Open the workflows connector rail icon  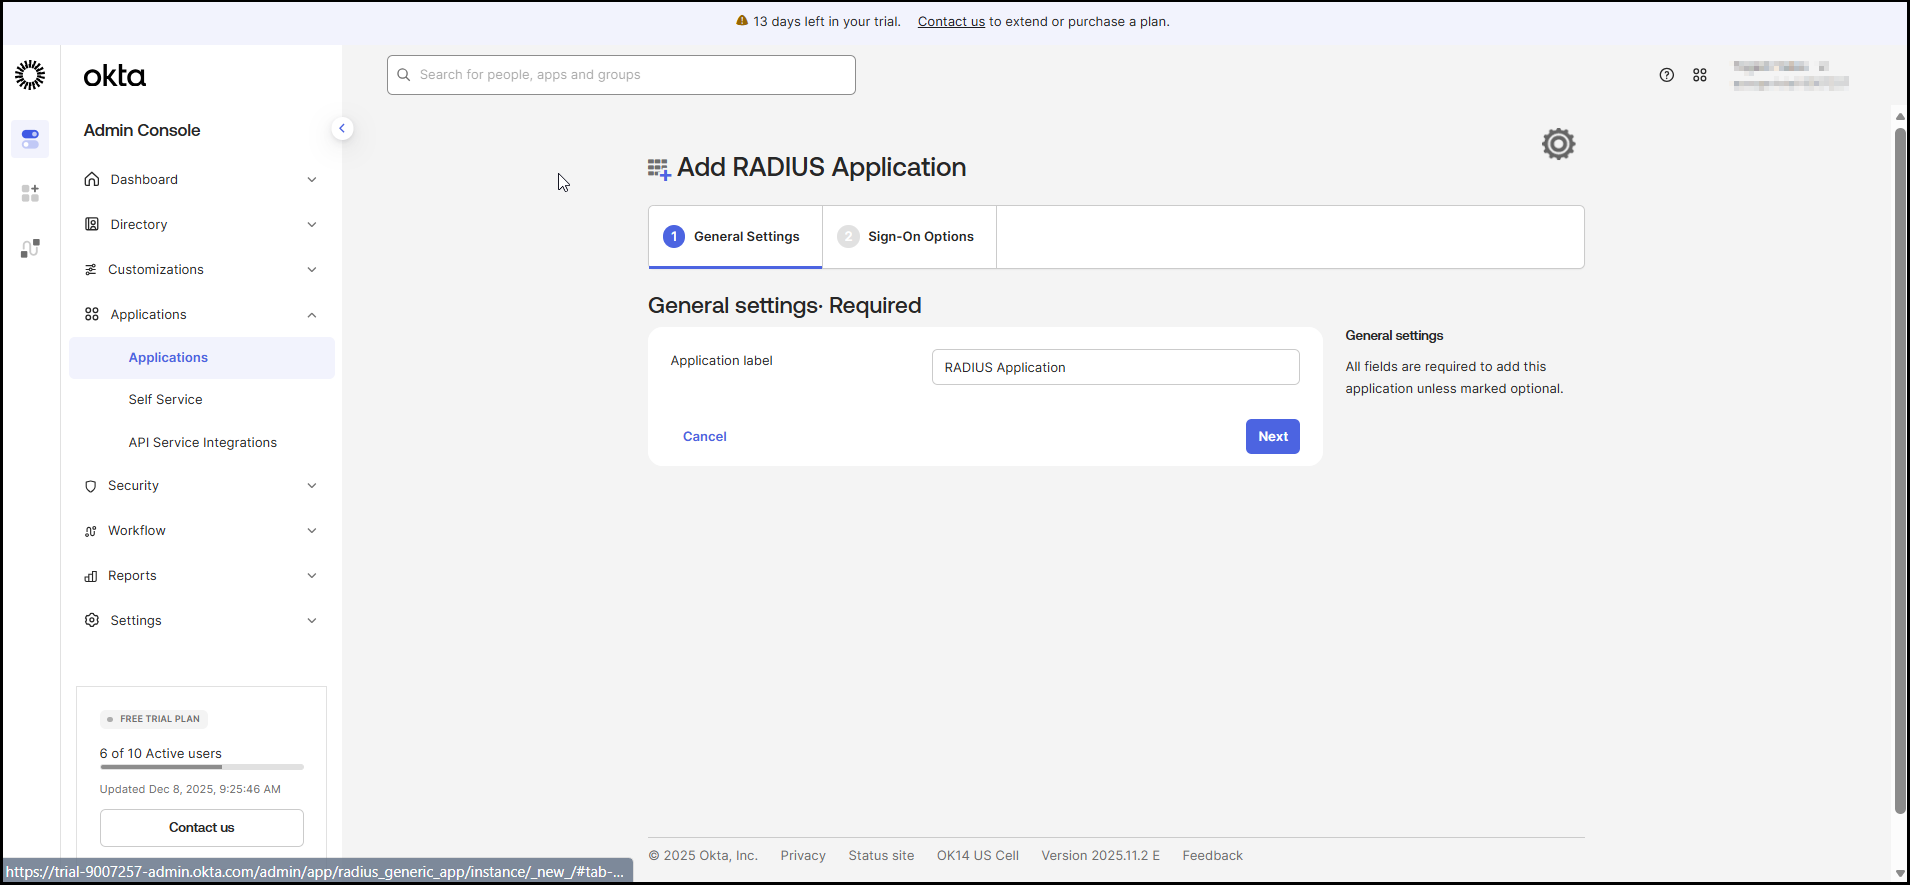[x=30, y=248]
